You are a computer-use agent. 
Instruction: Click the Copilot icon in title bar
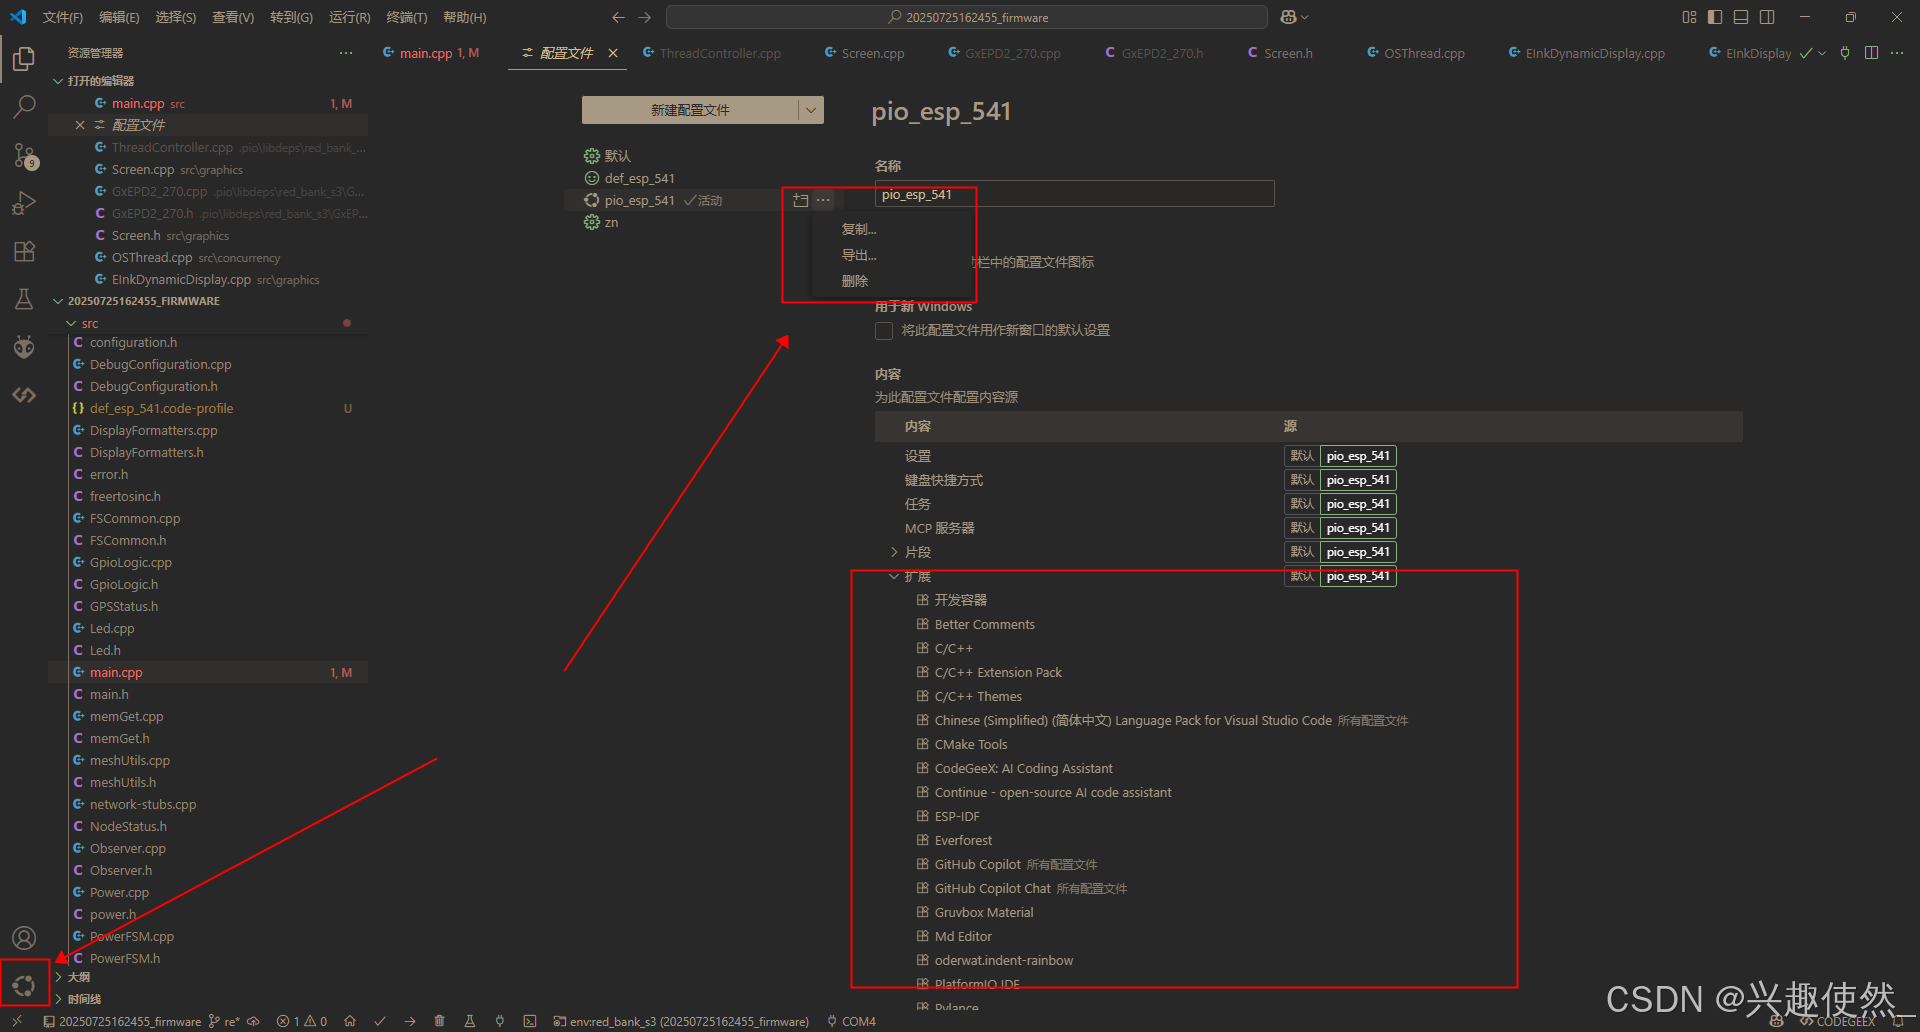tap(1288, 17)
